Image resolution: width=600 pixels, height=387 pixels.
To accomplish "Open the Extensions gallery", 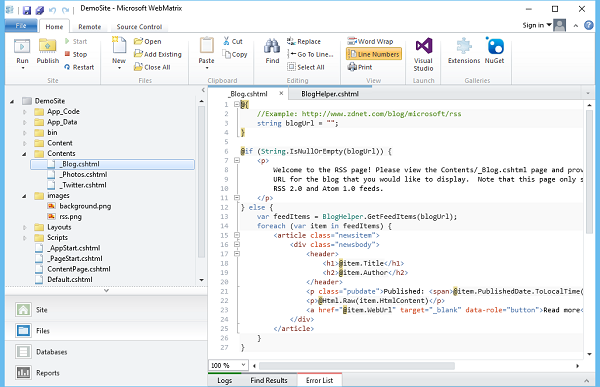I will [x=464, y=46].
